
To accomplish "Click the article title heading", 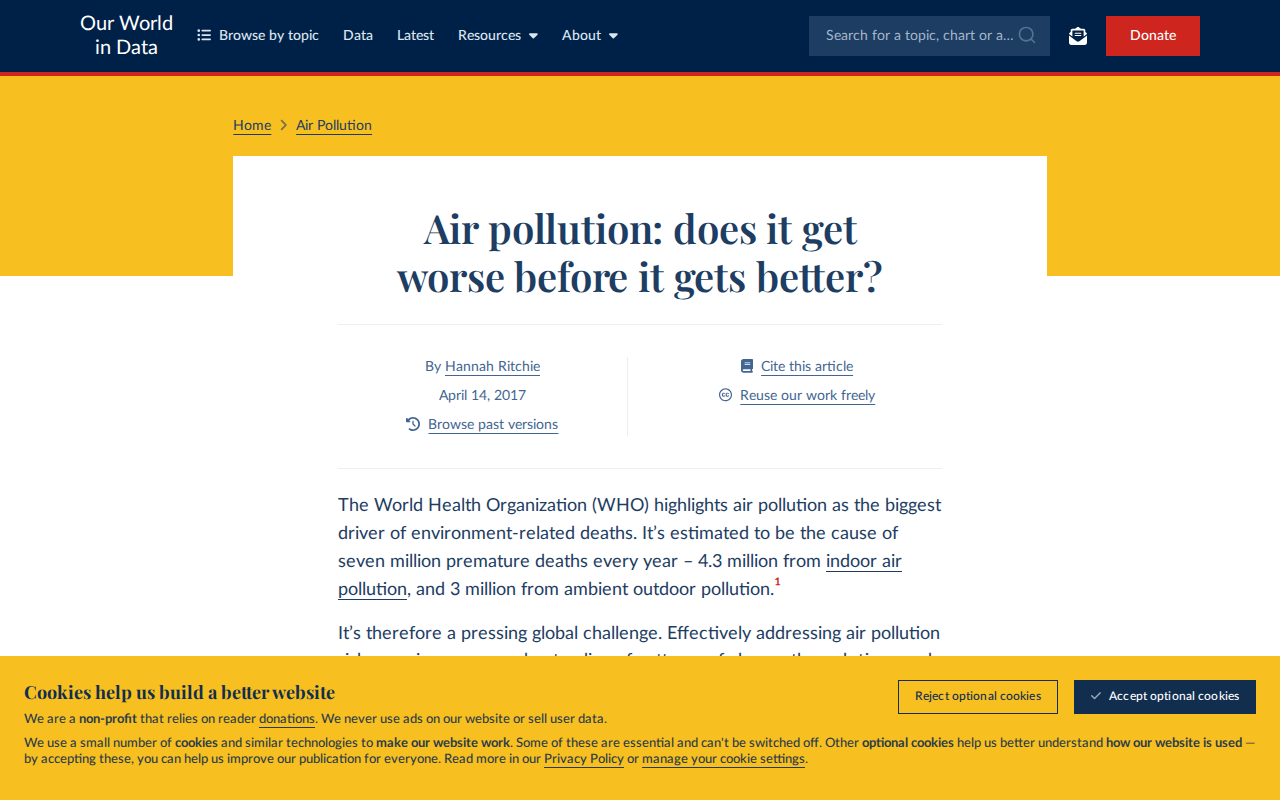I will tap(640, 253).
